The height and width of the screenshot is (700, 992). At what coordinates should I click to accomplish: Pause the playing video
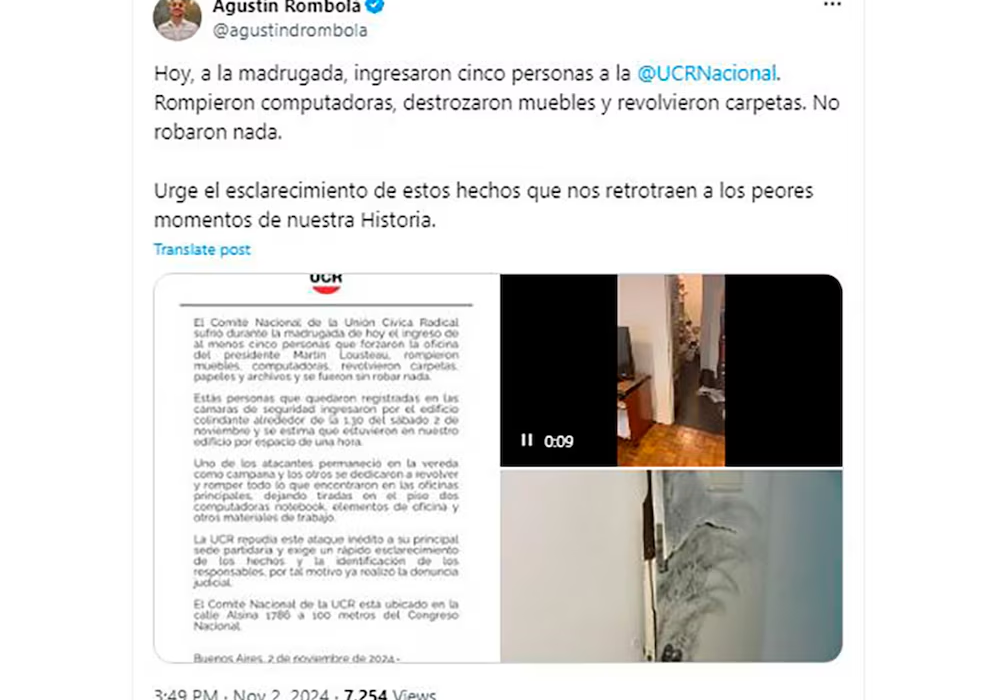click(x=526, y=440)
